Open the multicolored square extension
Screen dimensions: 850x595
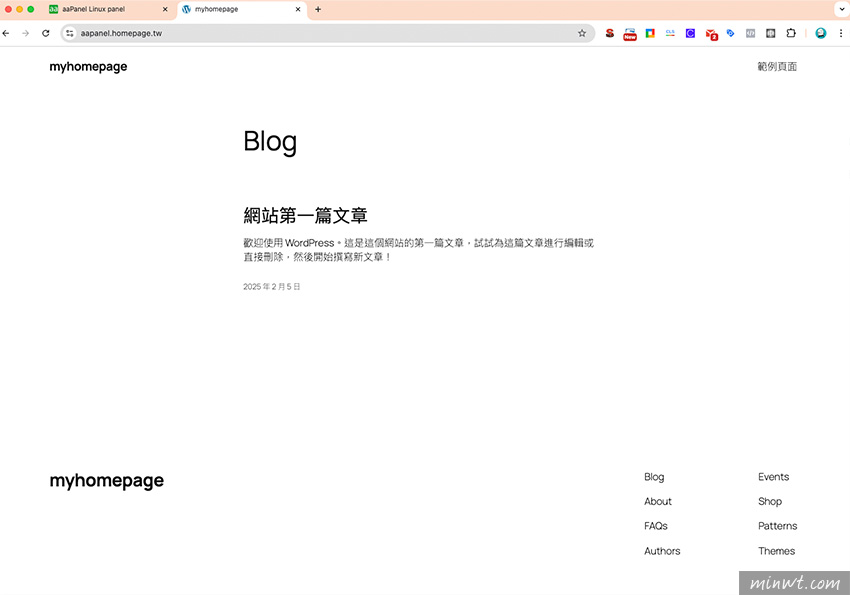[650, 33]
